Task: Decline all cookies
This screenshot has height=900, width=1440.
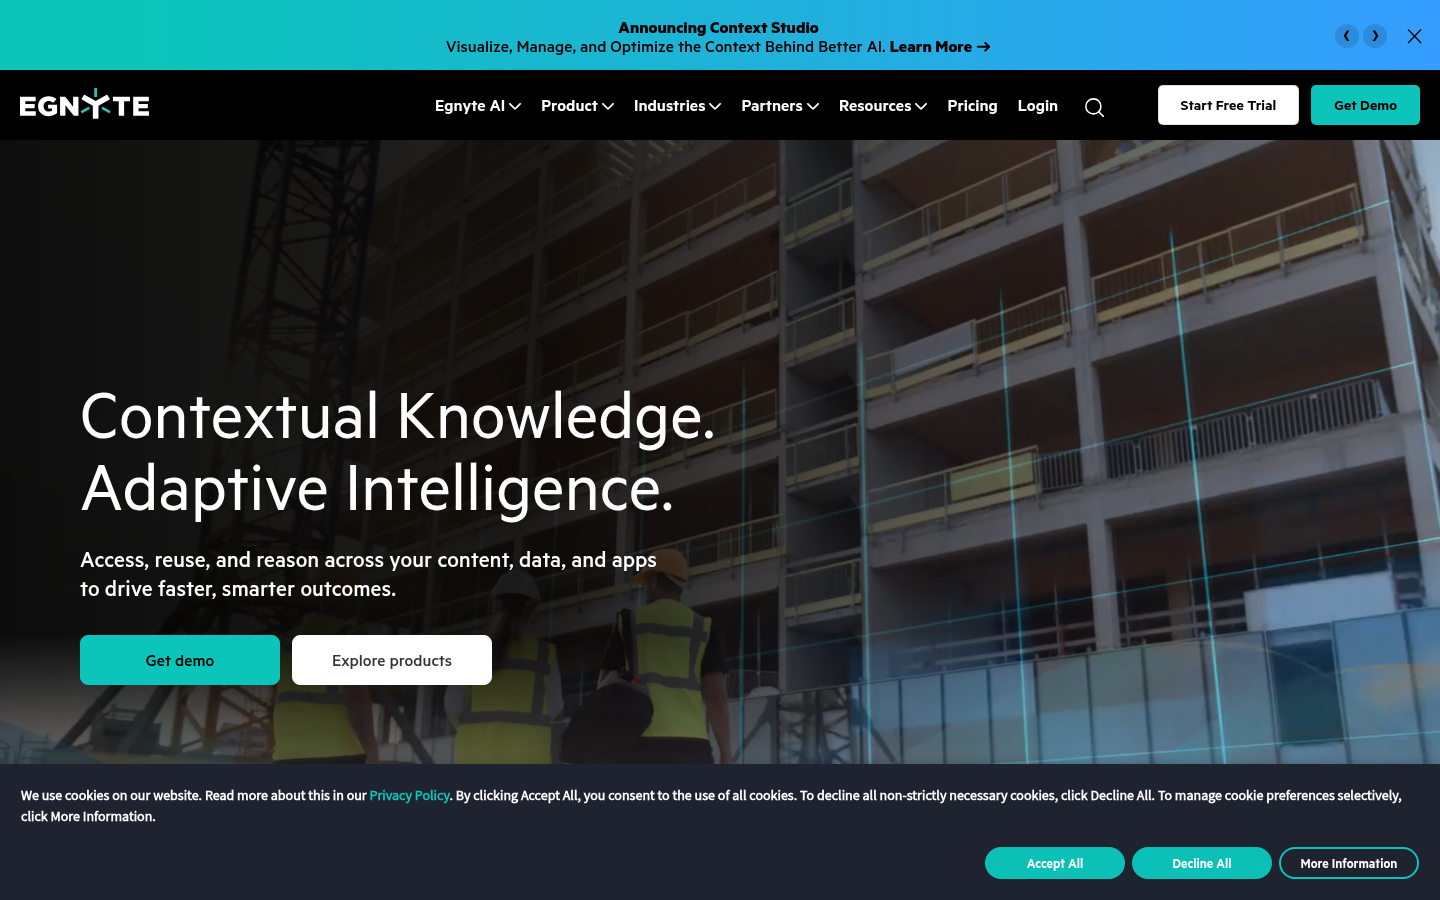Action: (x=1202, y=863)
